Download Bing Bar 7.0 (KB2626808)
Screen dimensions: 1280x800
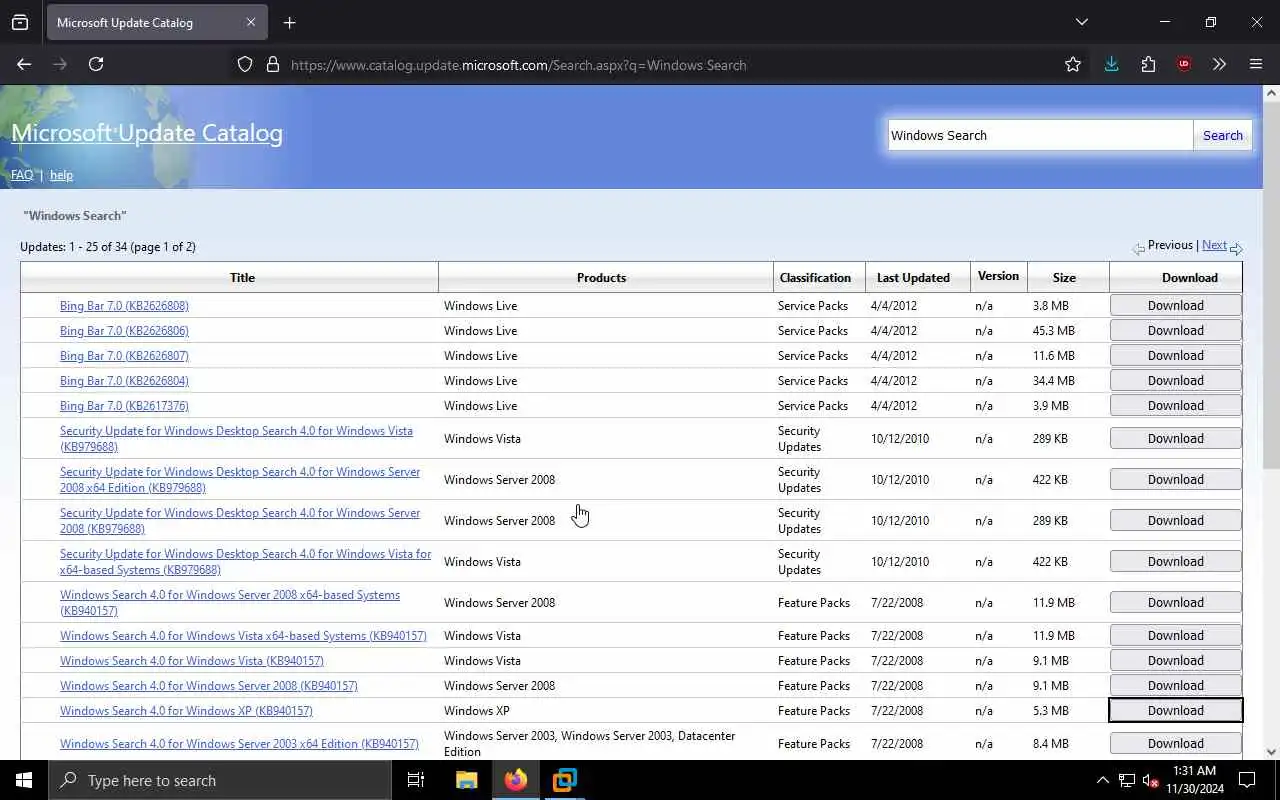click(1175, 306)
